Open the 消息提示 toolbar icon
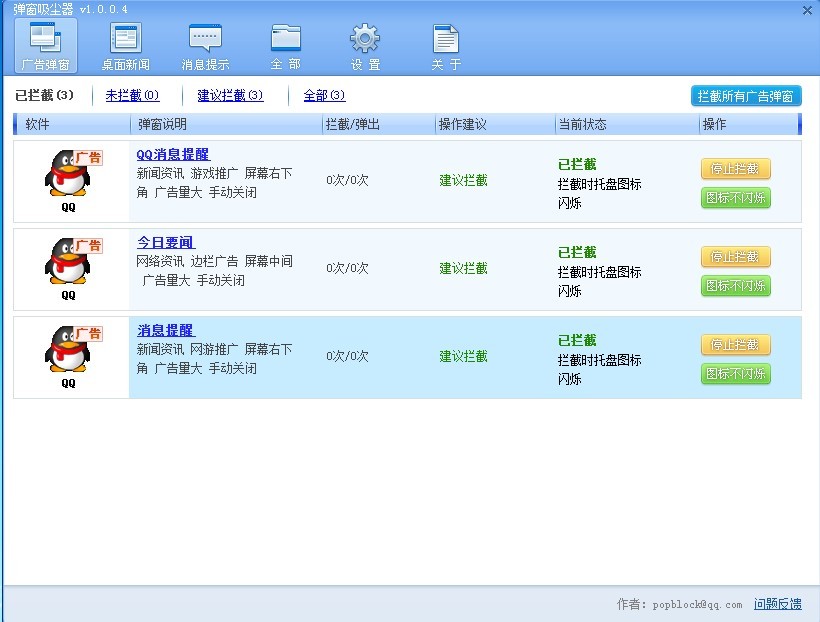 (x=205, y=46)
